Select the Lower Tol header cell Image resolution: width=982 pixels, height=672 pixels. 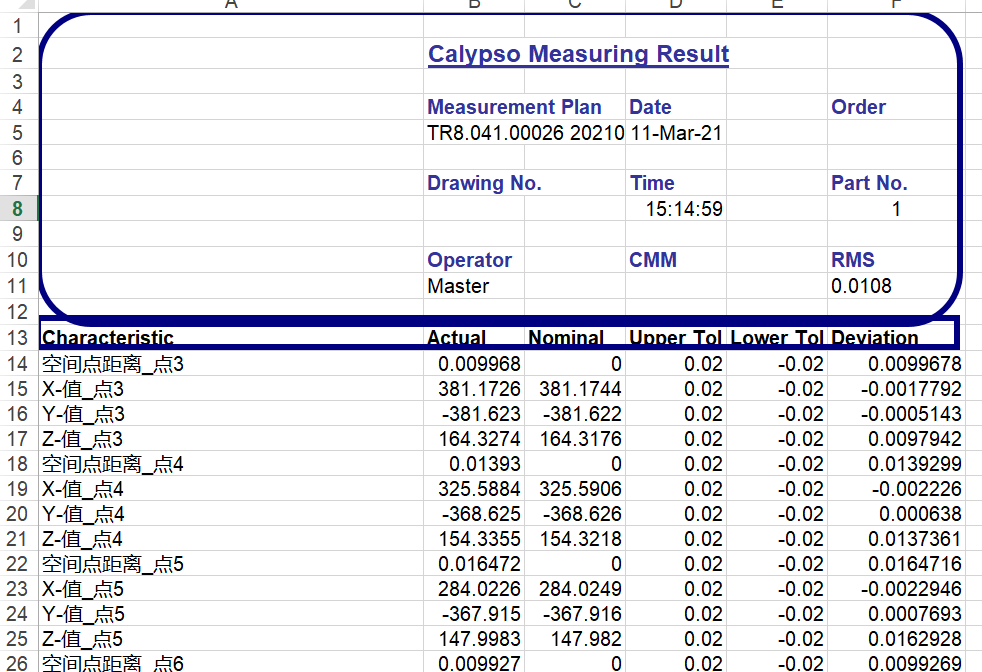(777, 338)
